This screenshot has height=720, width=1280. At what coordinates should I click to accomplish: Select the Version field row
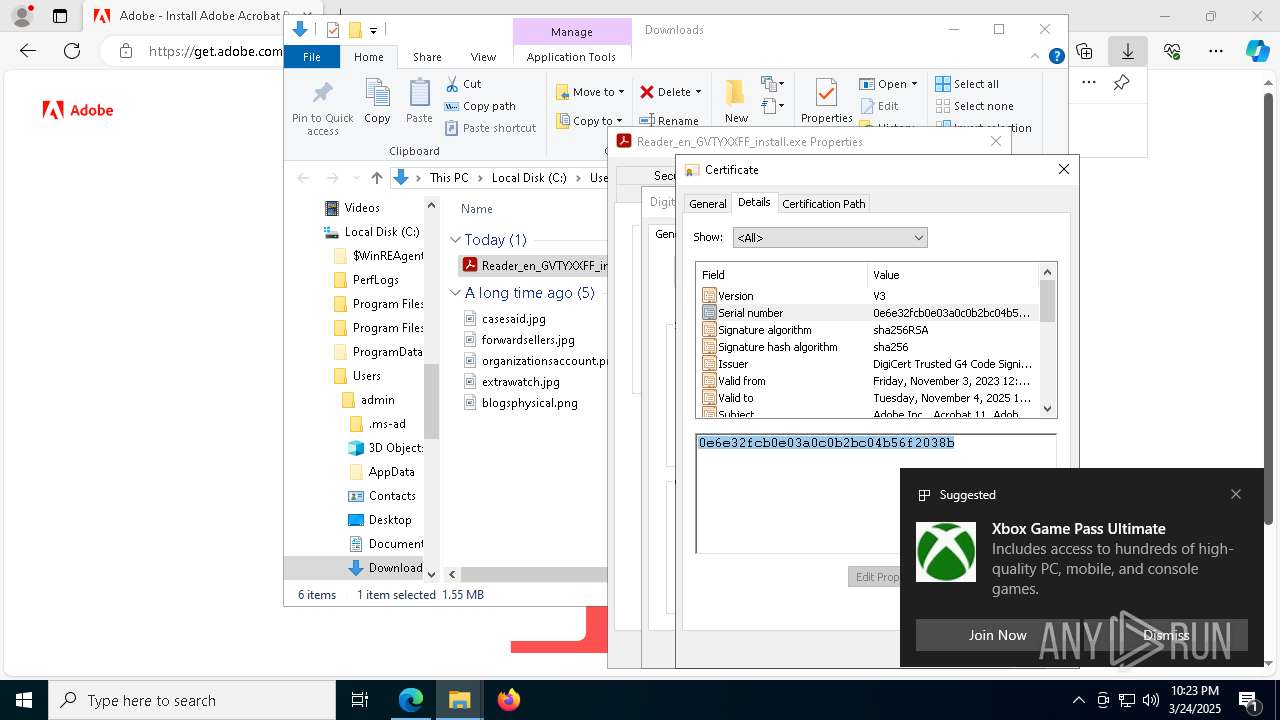[x=868, y=296]
